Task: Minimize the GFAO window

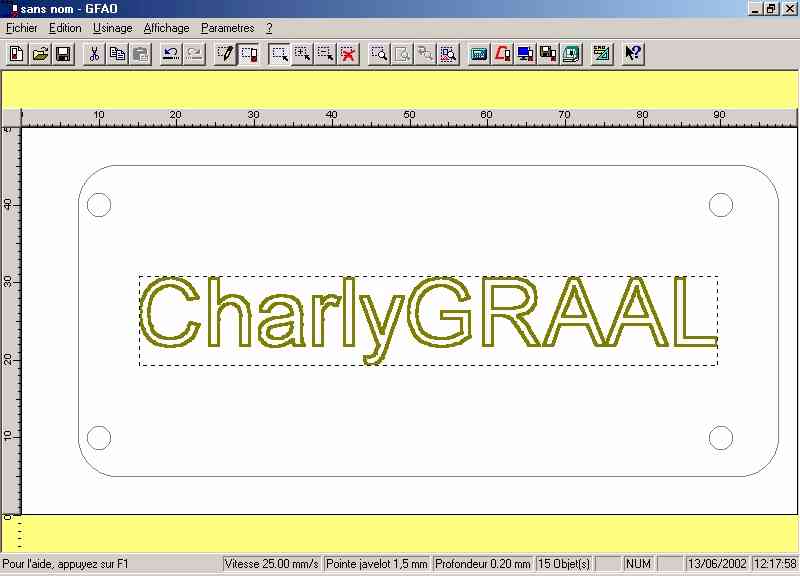Action: coord(755,9)
